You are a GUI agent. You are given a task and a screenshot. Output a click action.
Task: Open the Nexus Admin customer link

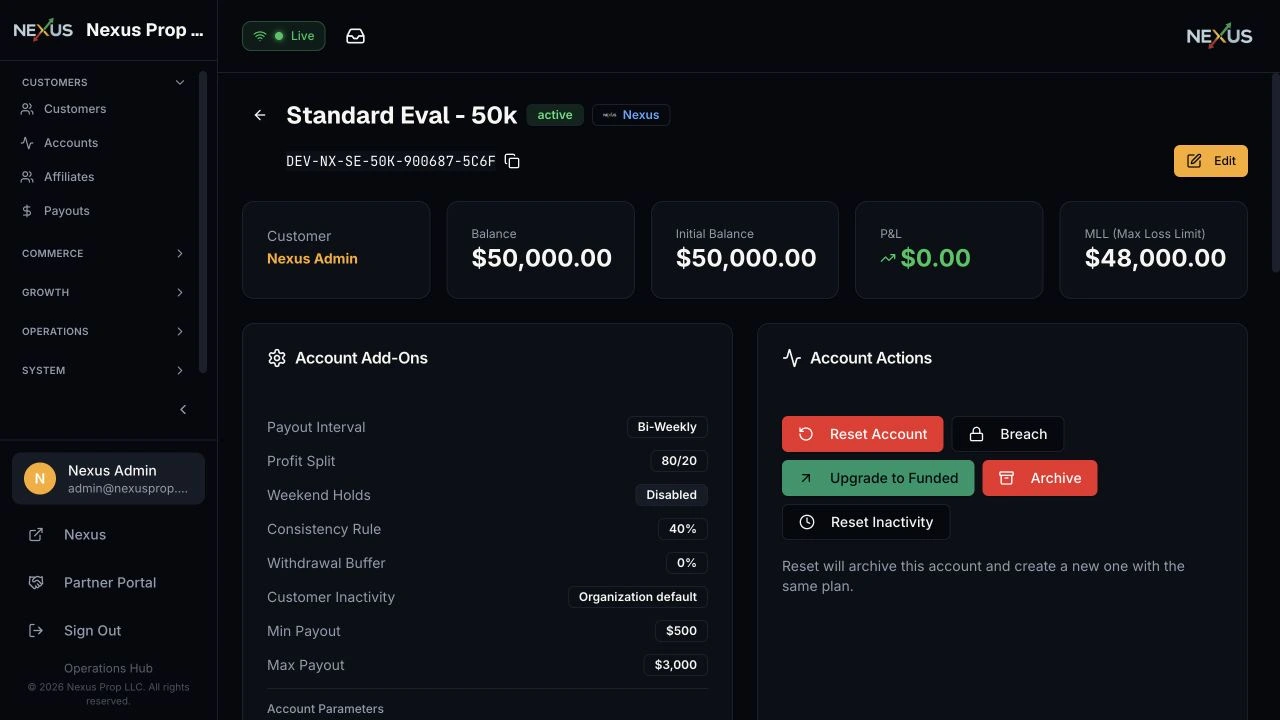tap(312, 258)
